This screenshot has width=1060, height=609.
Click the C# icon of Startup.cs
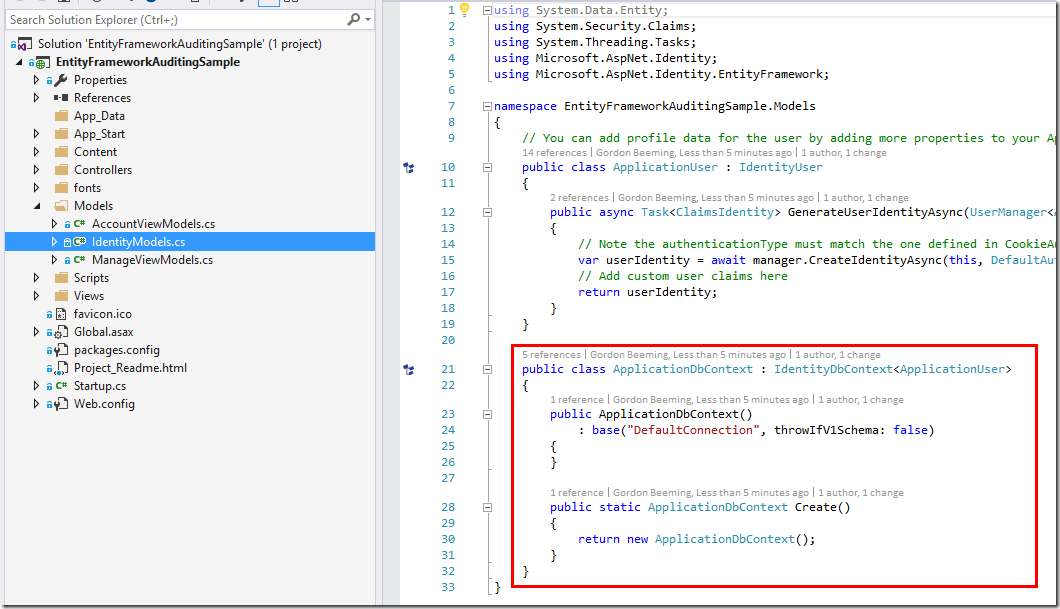(61, 386)
